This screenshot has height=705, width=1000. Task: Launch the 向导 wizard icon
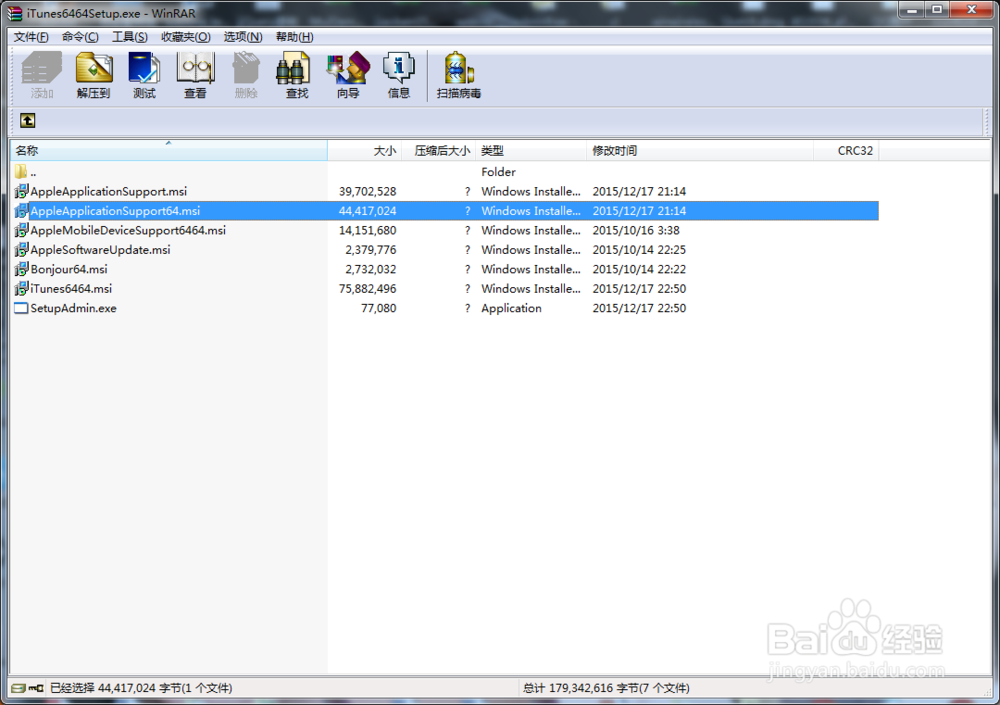(347, 75)
